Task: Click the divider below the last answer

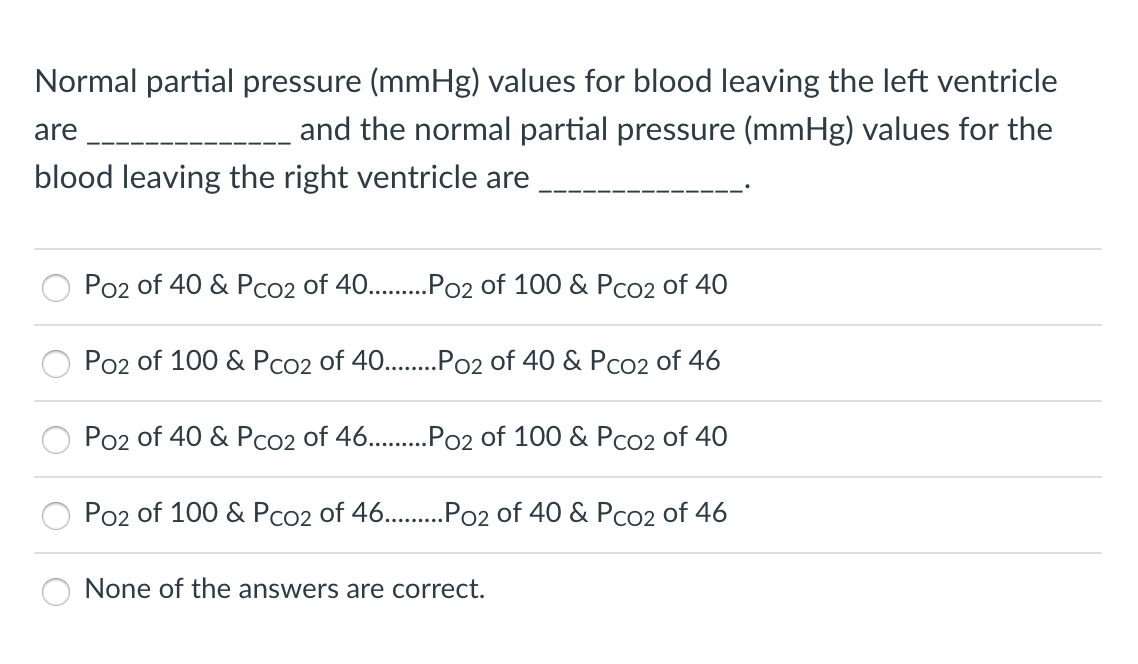Action: click(x=569, y=553)
